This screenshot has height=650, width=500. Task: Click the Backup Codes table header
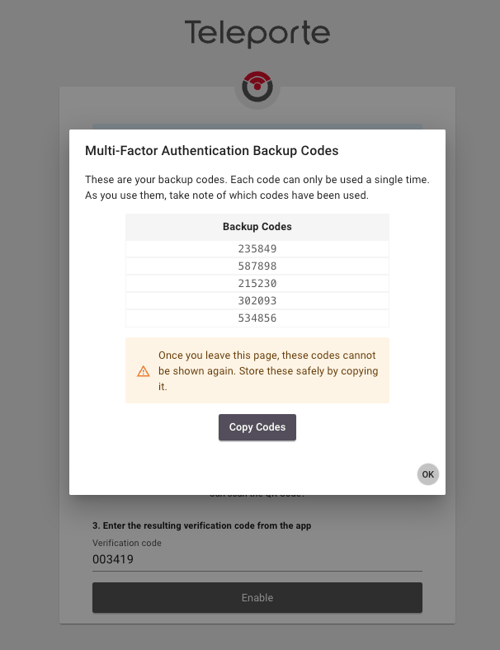(x=257, y=227)
